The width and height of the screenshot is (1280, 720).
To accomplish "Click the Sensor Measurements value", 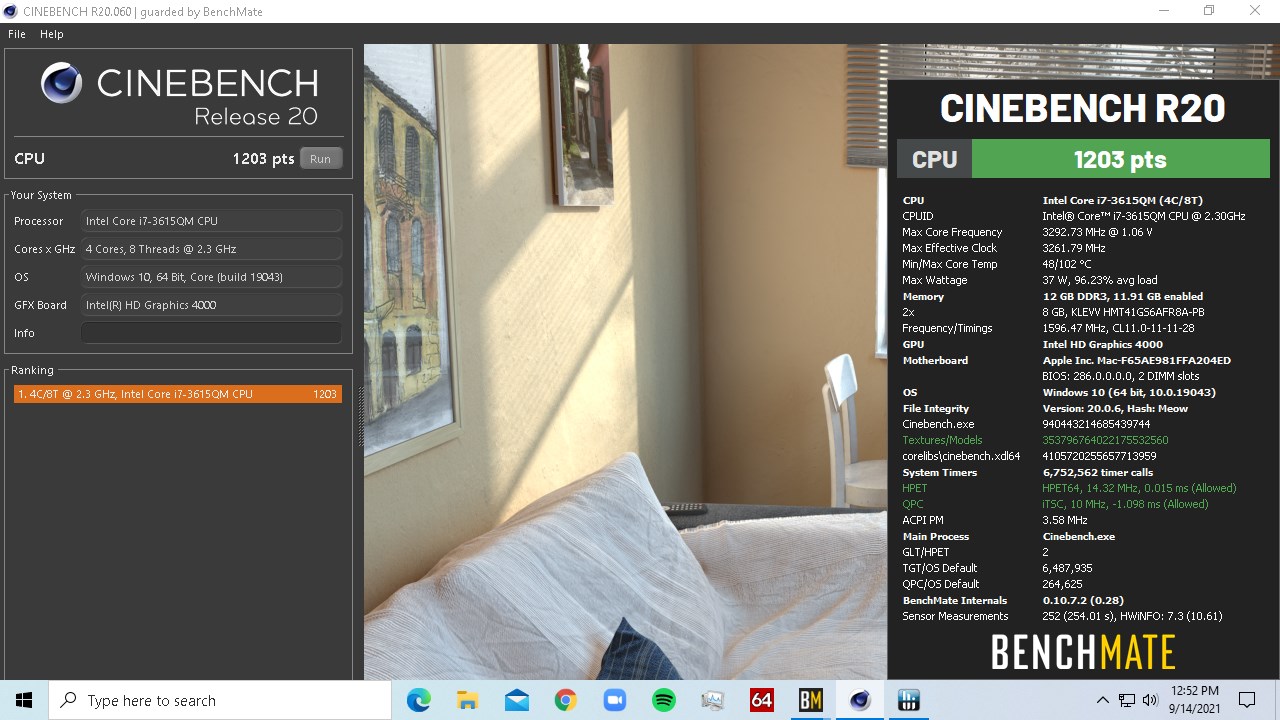I will tap(1132, 616).
